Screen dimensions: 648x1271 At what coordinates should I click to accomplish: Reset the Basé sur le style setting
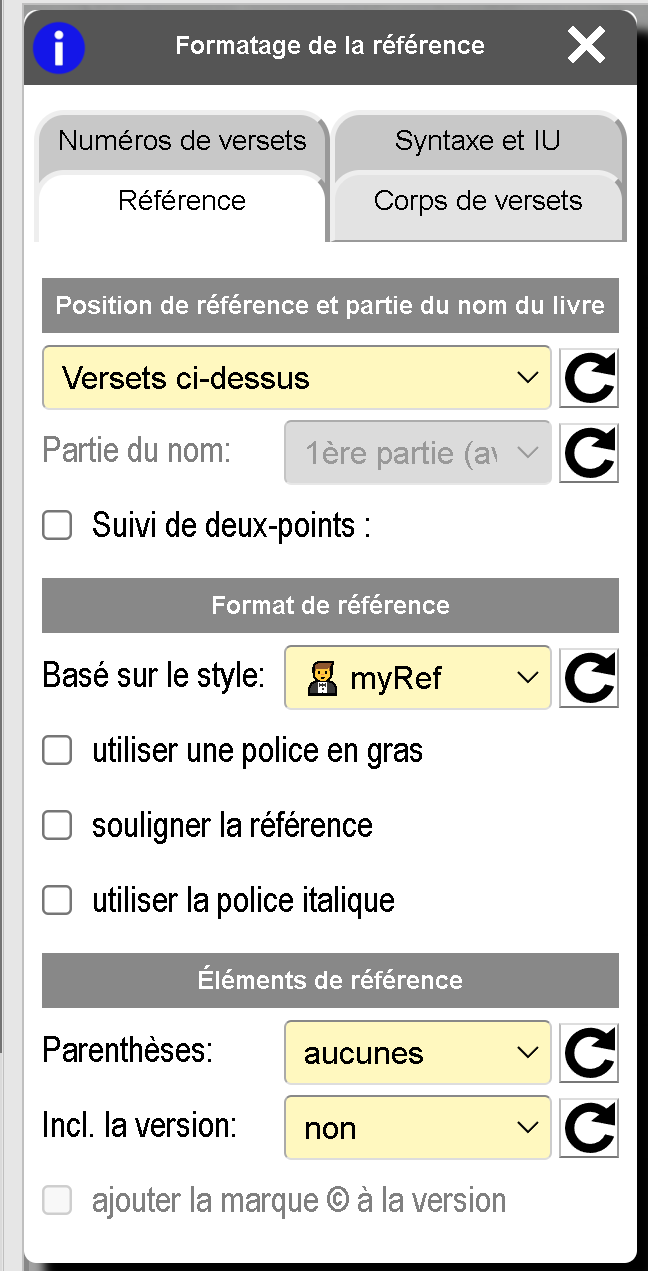[x=588, y=678]
